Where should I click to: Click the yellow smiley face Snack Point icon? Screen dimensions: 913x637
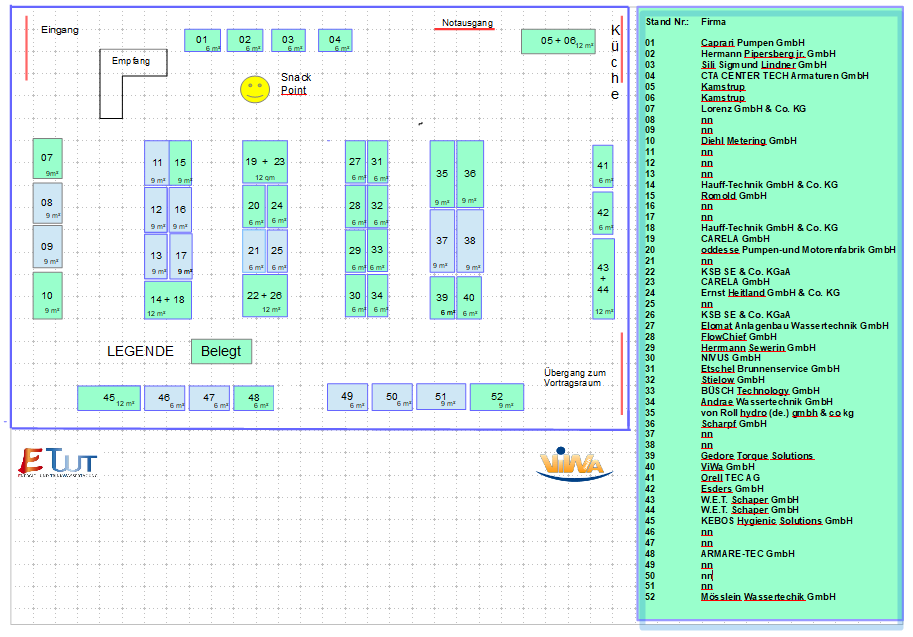tap(255, 89)
